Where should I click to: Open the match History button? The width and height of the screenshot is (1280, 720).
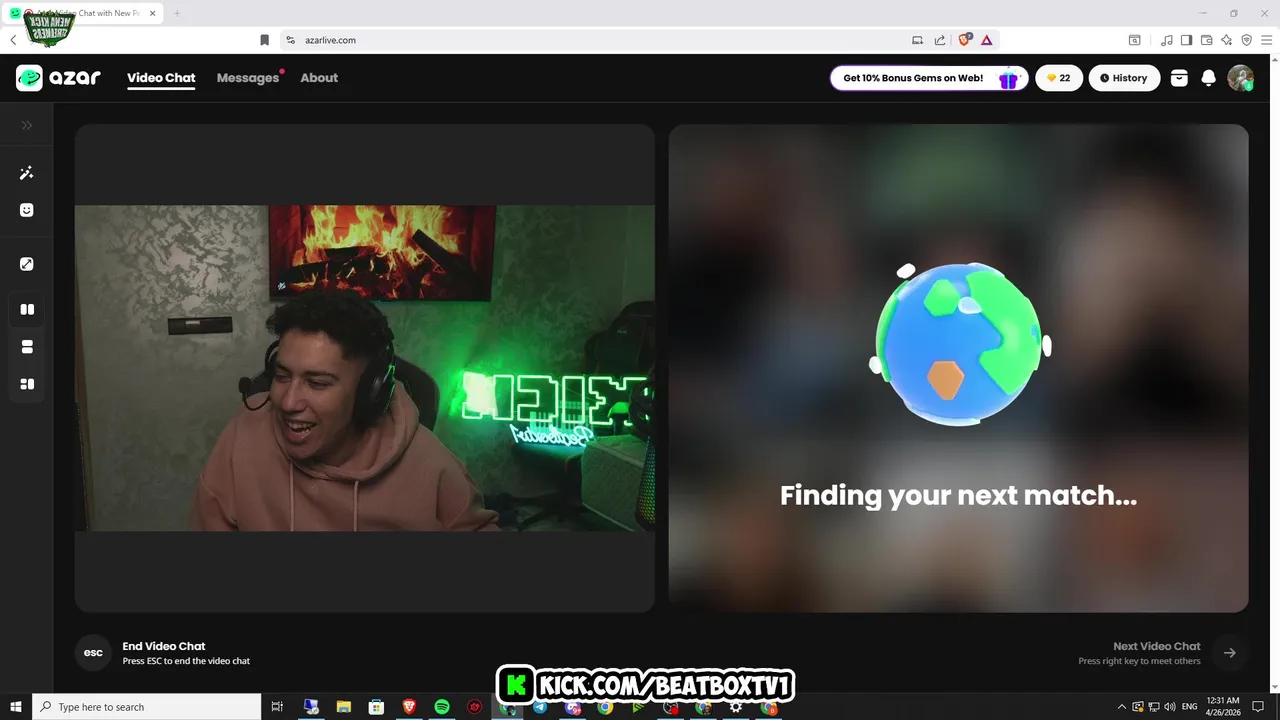pos(1124,78)
